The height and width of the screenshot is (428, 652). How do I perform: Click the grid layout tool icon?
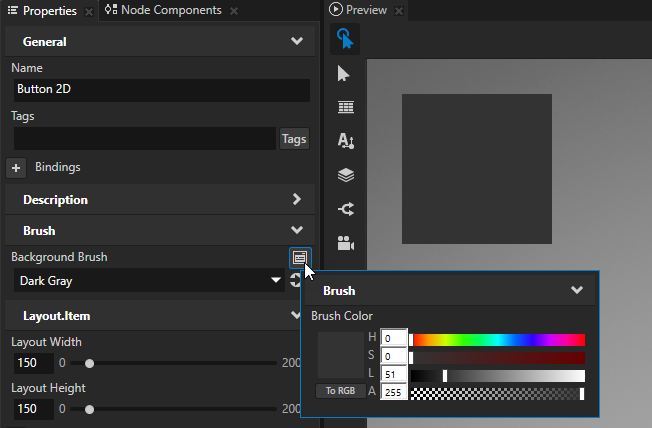345,107
